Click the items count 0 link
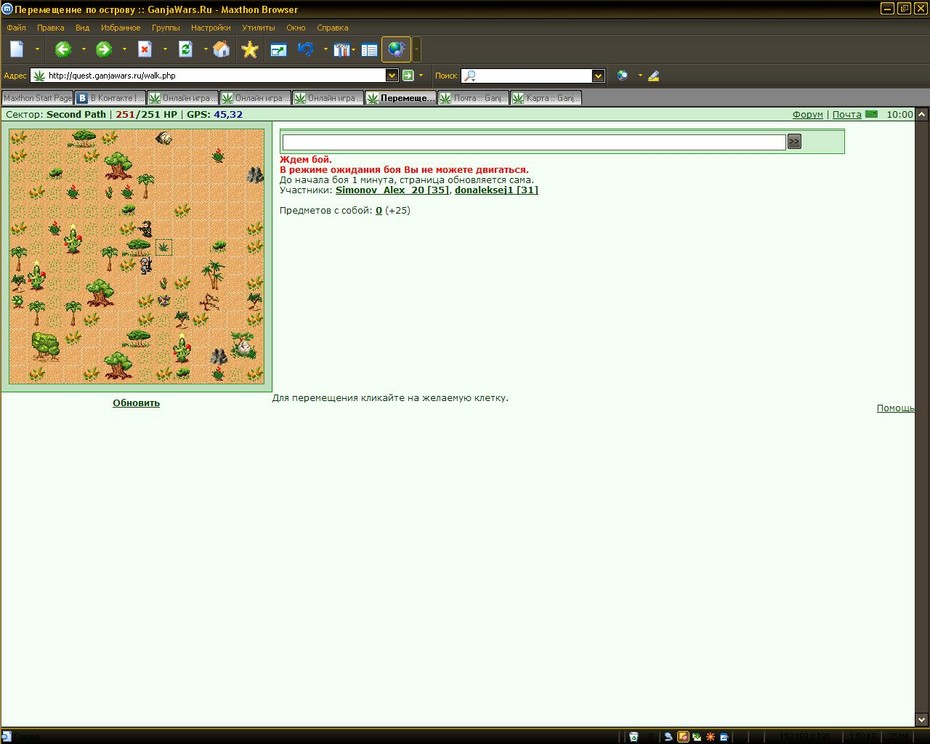 pos(378,210)
